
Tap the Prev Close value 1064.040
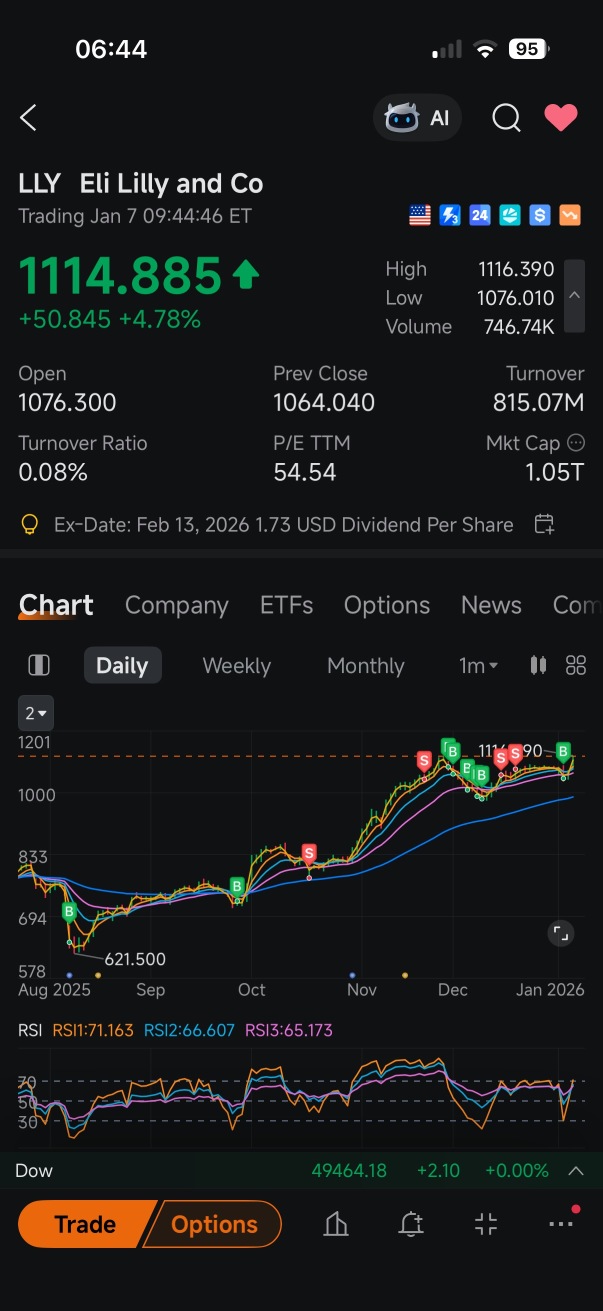pos(324,403)
